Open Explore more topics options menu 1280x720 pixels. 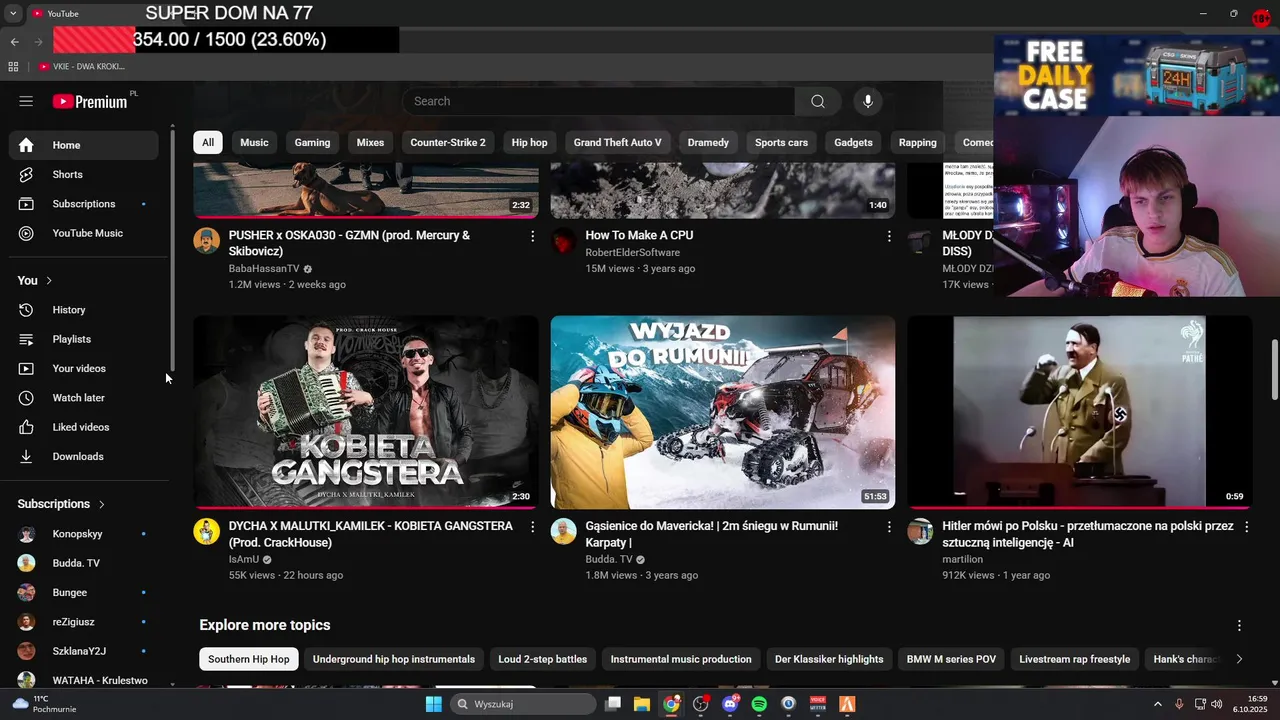click(1239, 625)
